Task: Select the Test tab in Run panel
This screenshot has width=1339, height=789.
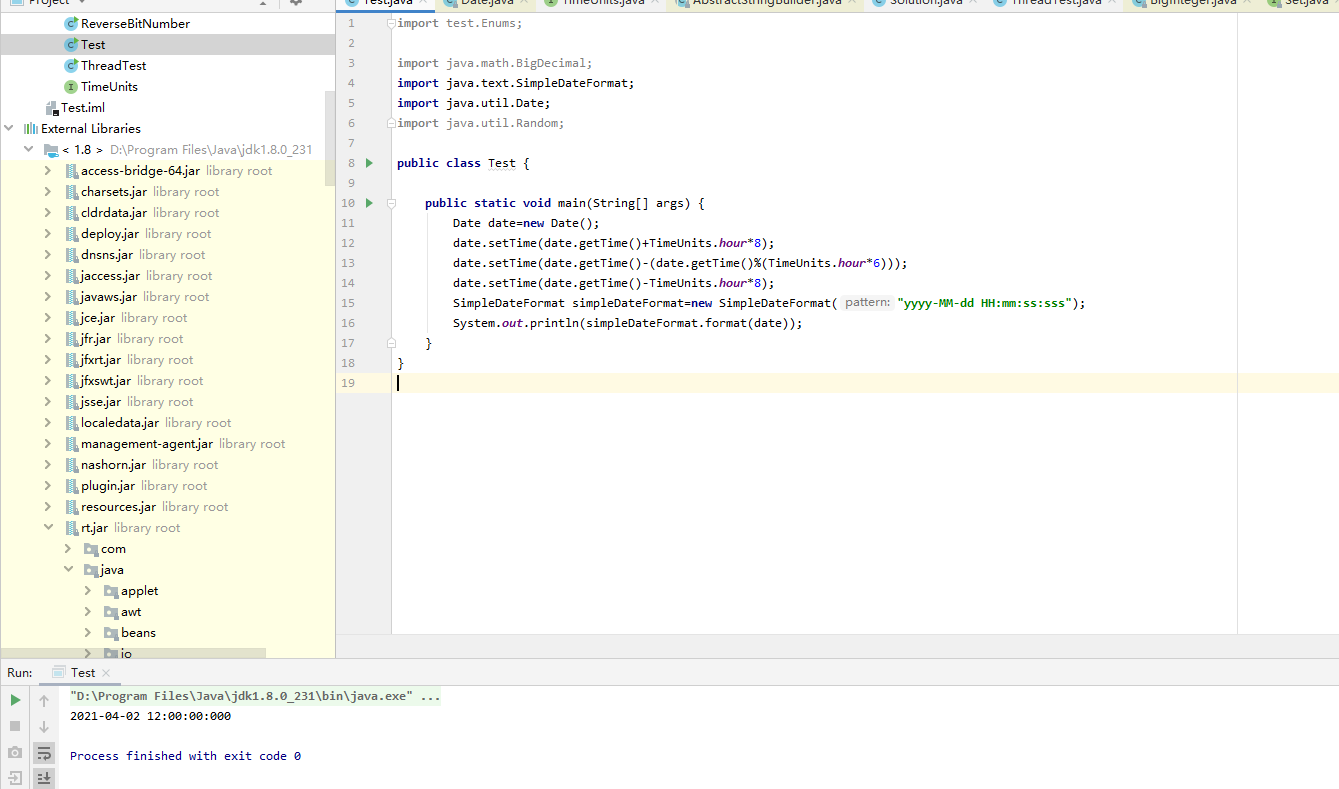Action: (83, 673)
